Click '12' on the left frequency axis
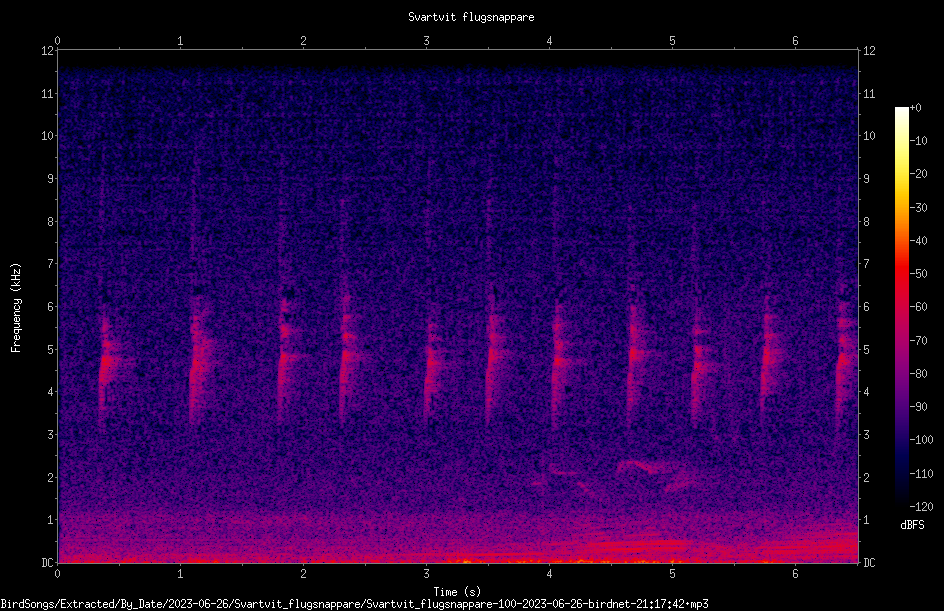Image resolution: width=944 pixels, height=611 pixels. 48,51
